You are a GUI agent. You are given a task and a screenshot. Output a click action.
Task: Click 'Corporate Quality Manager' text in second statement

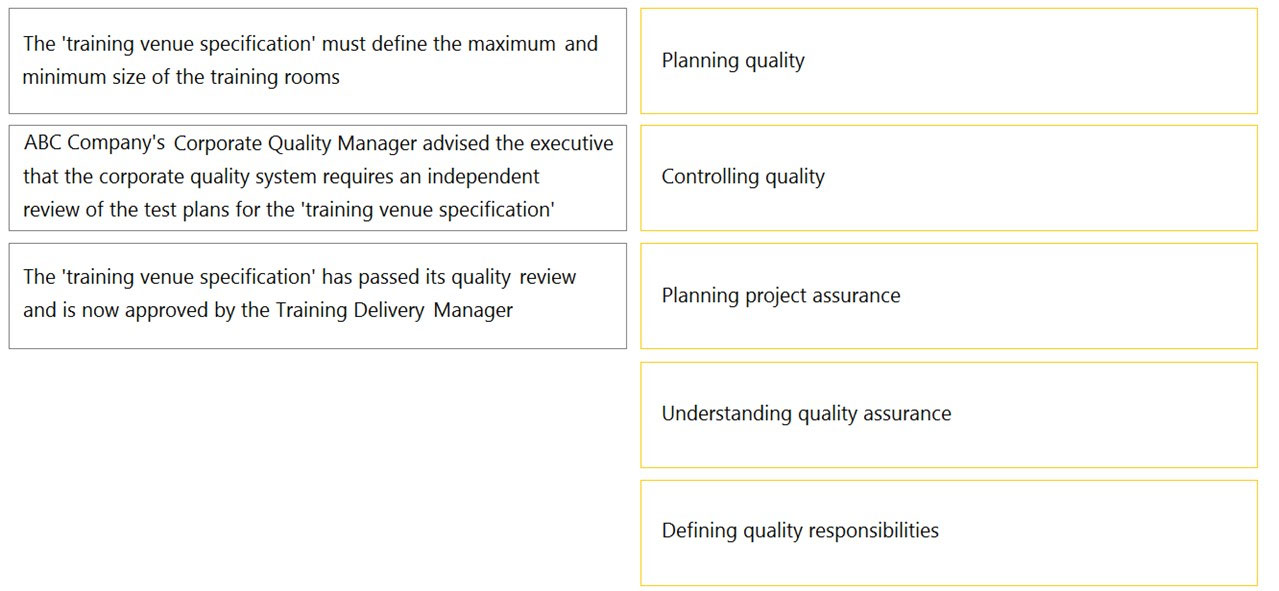tap(295, 144)
